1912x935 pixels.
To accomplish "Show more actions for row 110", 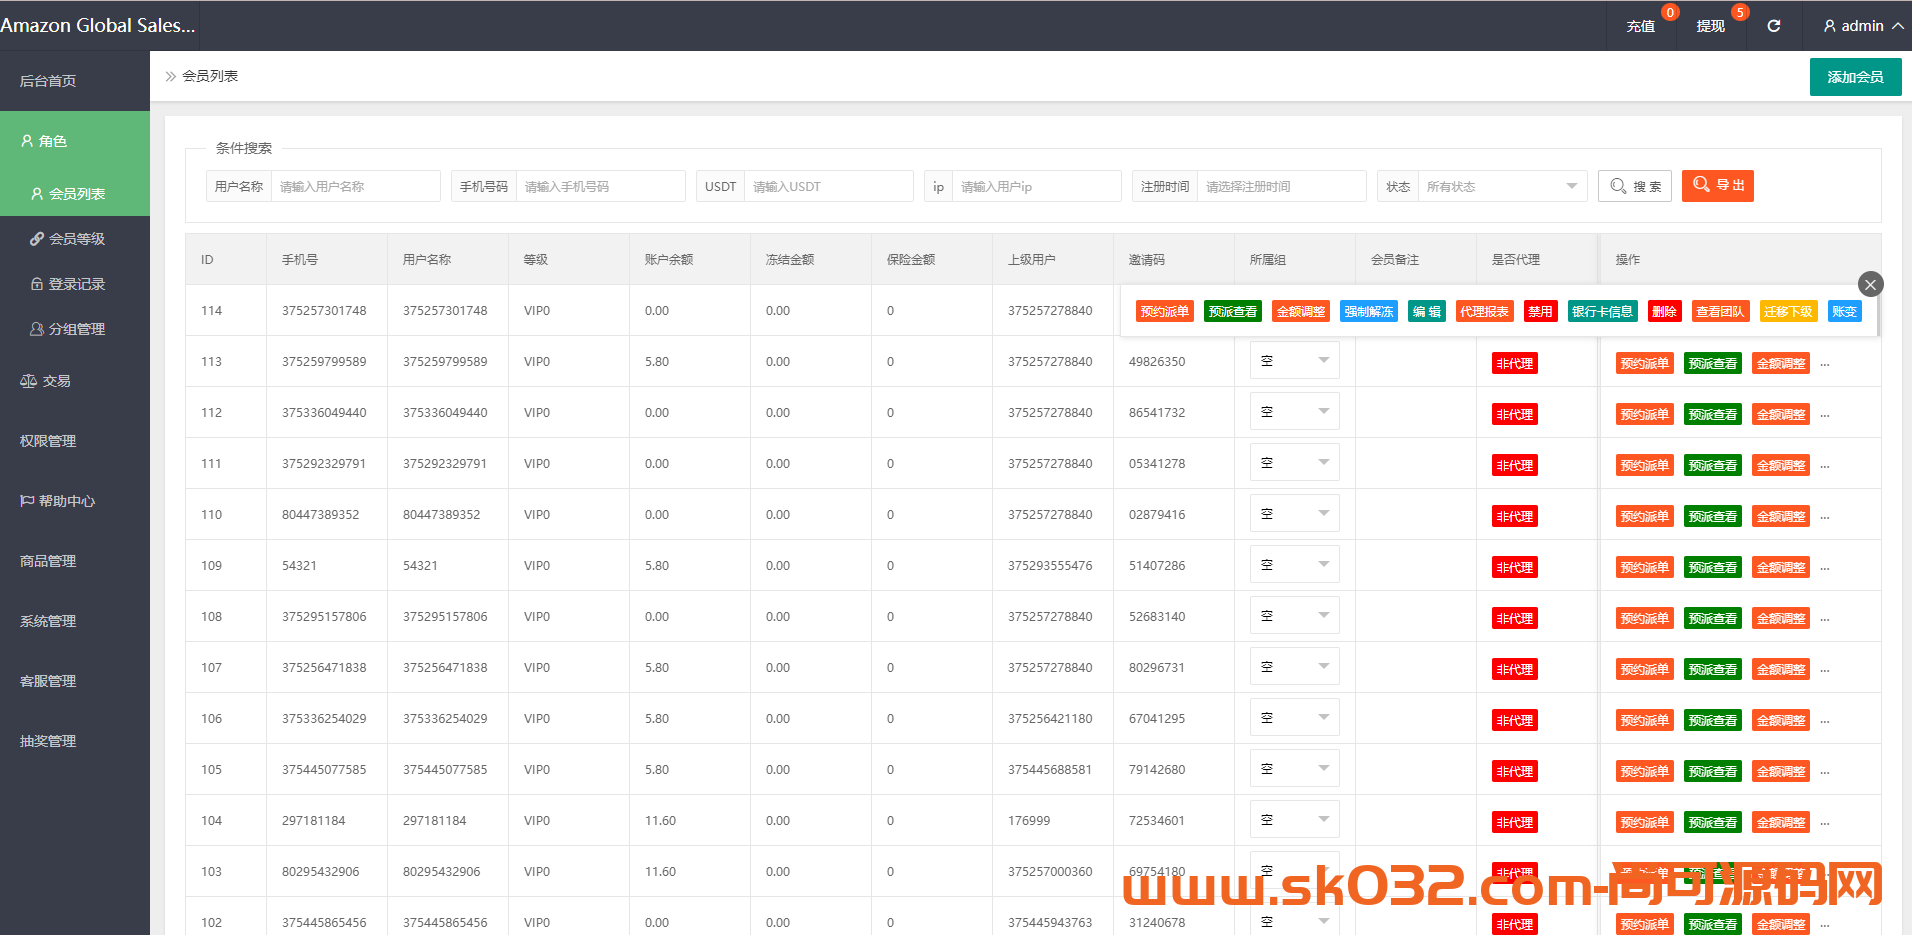I will (x=1825, y=517).
